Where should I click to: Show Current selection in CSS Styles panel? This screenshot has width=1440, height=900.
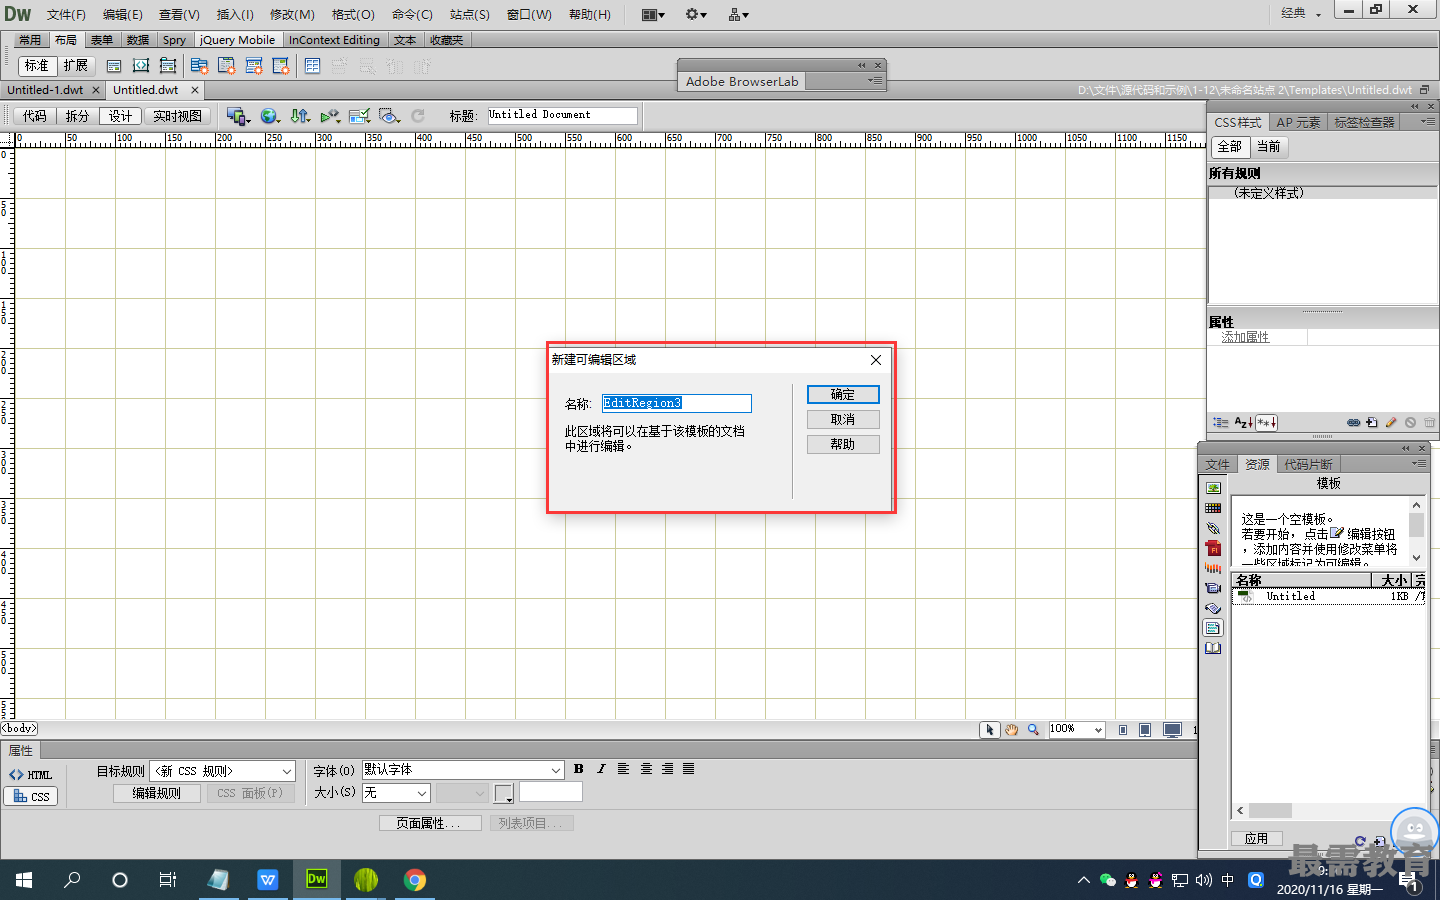1269,147
